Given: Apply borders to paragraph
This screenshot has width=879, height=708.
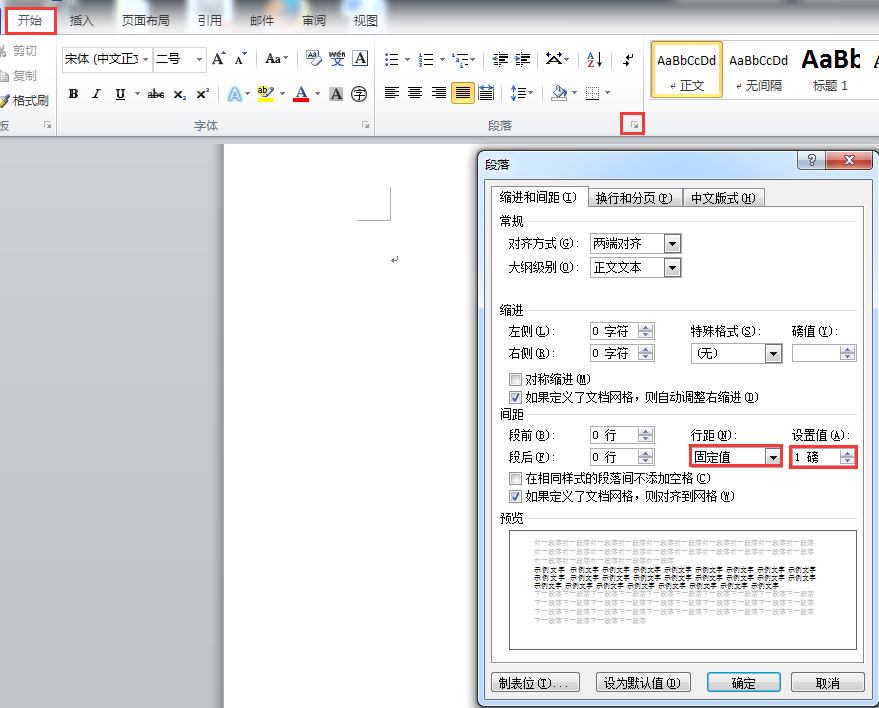Looking at the screenshot, I should click(x=593, y=92).
